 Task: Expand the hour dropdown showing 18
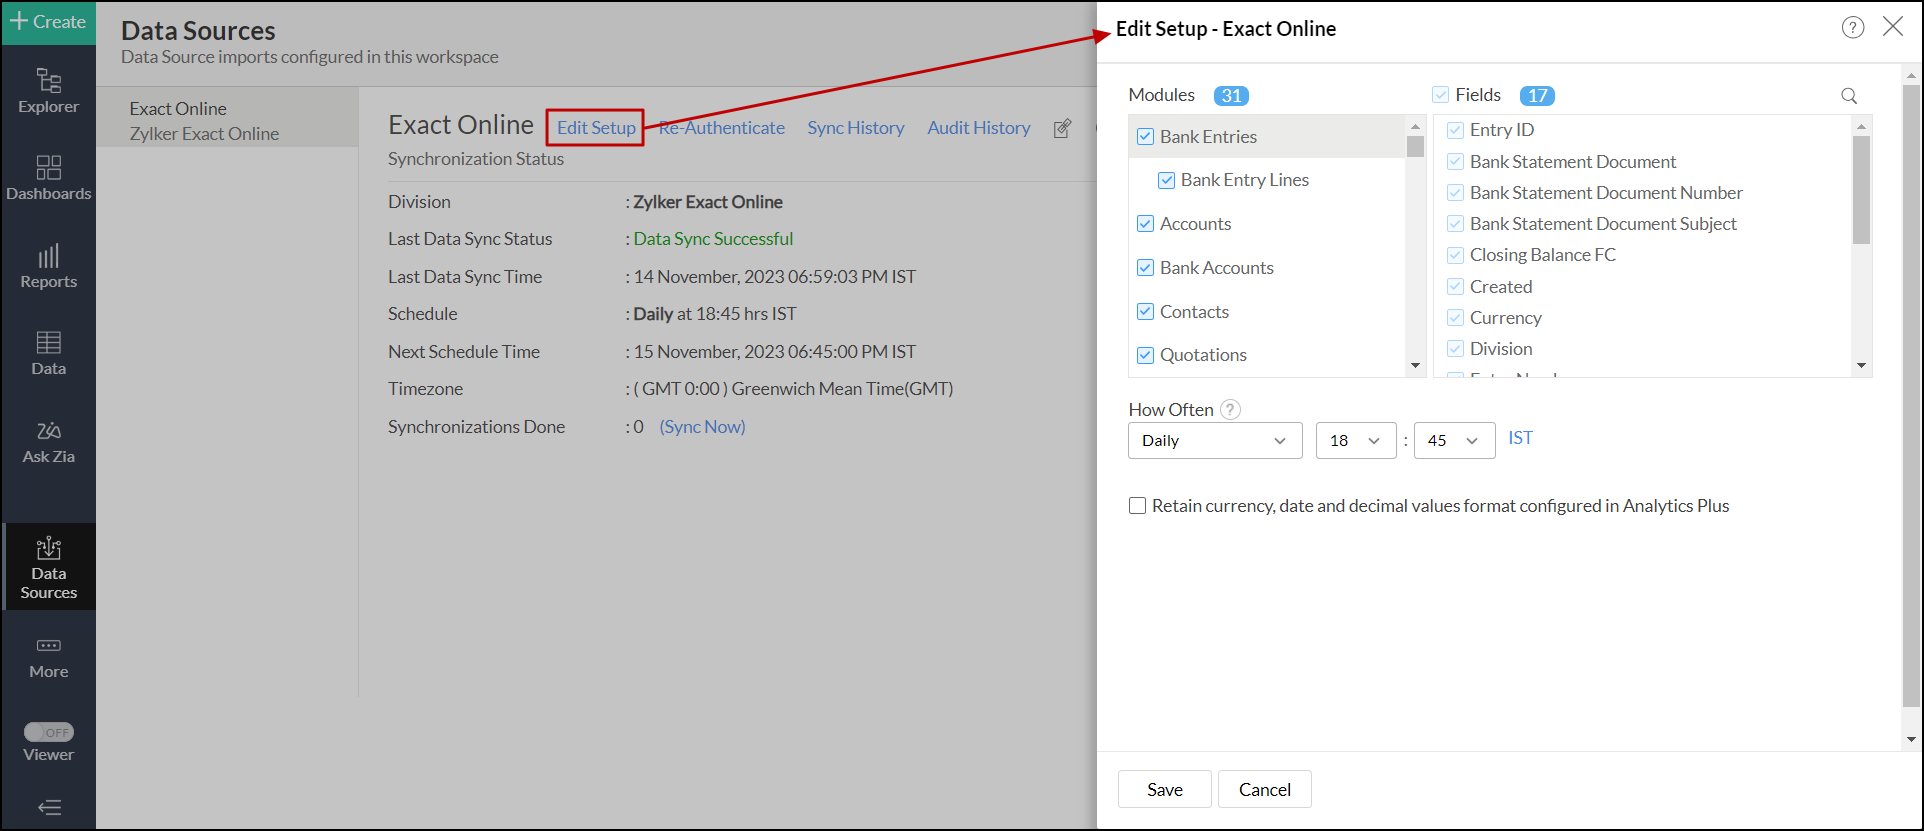1355,441
